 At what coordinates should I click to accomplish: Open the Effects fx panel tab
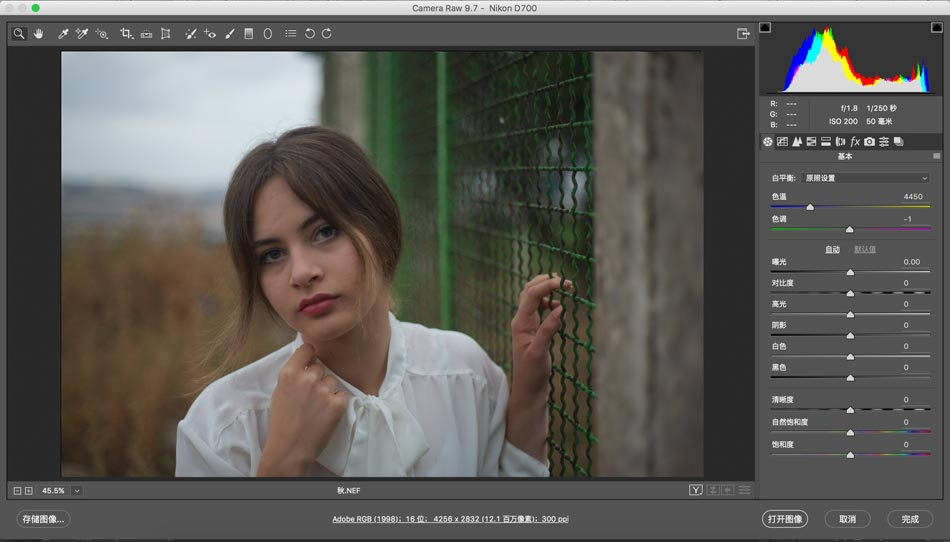click(x=855, y=142)
